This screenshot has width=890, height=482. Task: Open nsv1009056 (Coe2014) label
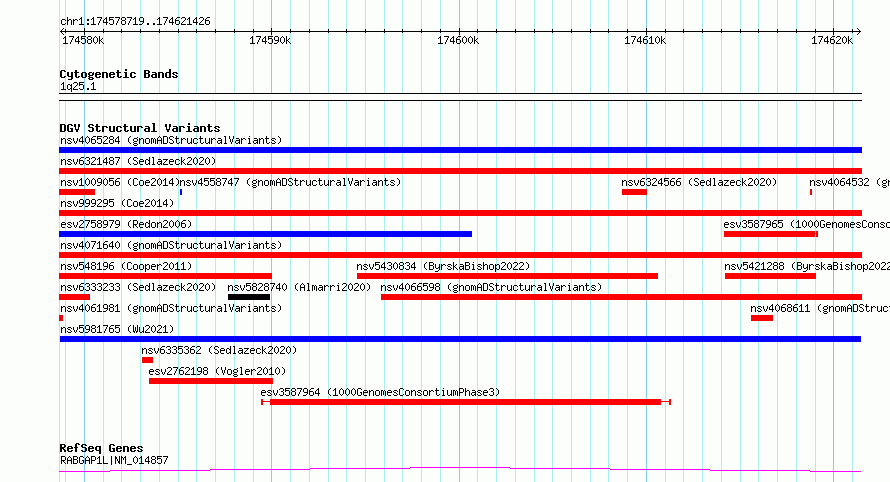click(119, 182)
